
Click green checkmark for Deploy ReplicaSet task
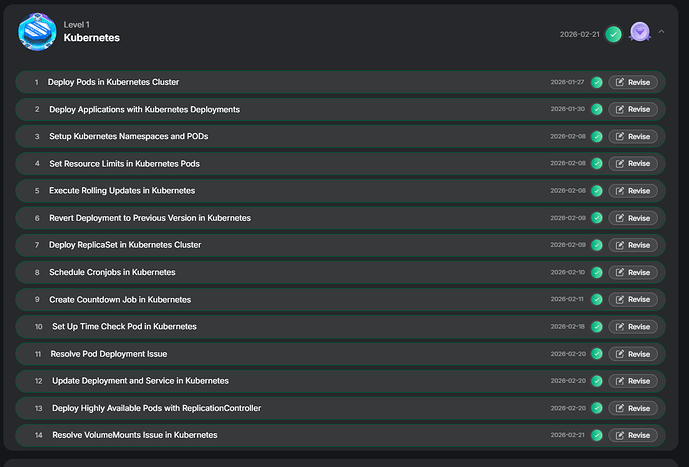[597, 245]
